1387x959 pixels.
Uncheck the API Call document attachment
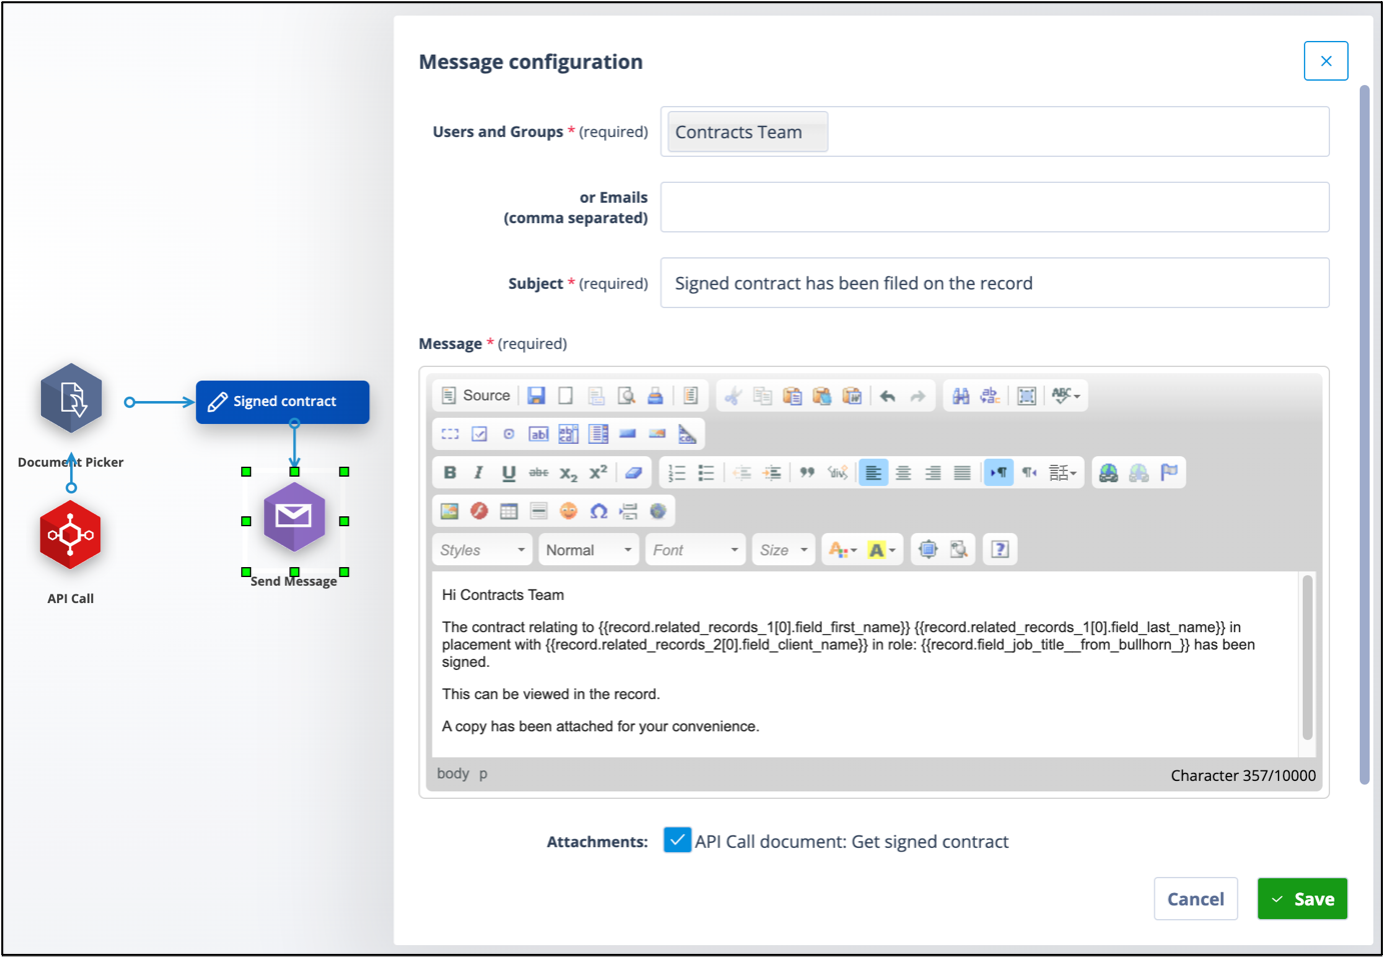tap(677, 840)
